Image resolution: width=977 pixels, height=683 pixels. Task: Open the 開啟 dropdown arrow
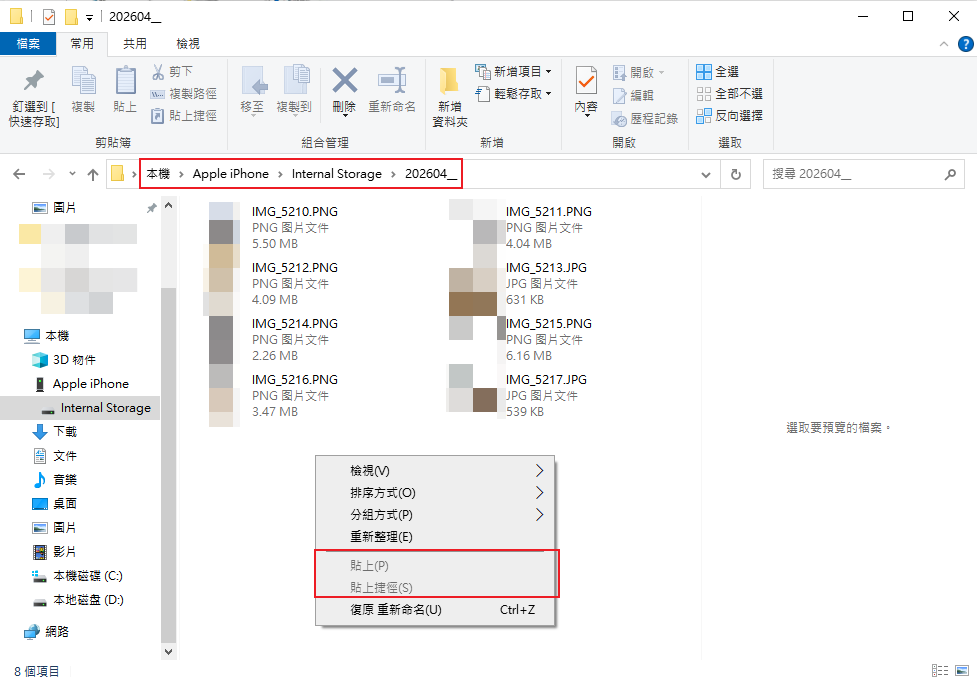coord(662,72)
